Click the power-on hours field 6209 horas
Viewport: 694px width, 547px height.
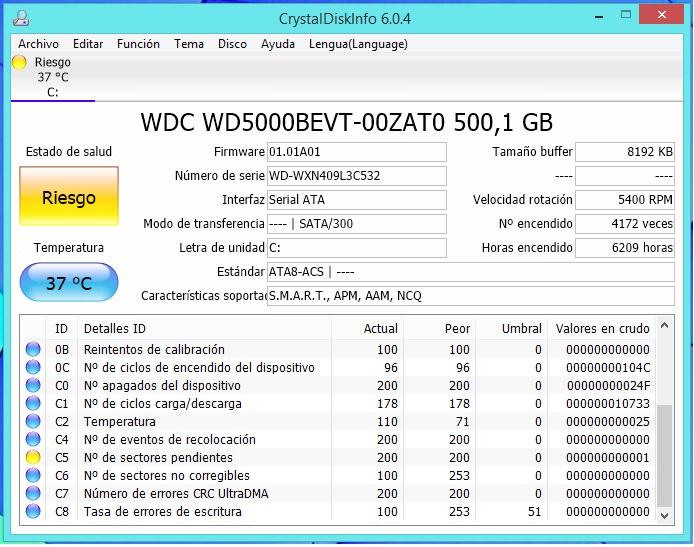click(x=625, y=247)
